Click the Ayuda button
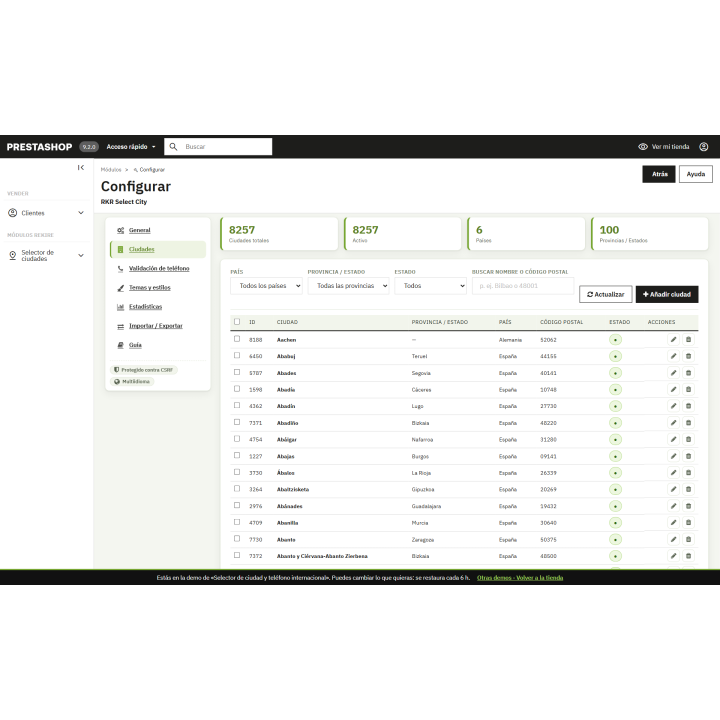This screenshot has width=720, height=720. [x=696, y=174]
